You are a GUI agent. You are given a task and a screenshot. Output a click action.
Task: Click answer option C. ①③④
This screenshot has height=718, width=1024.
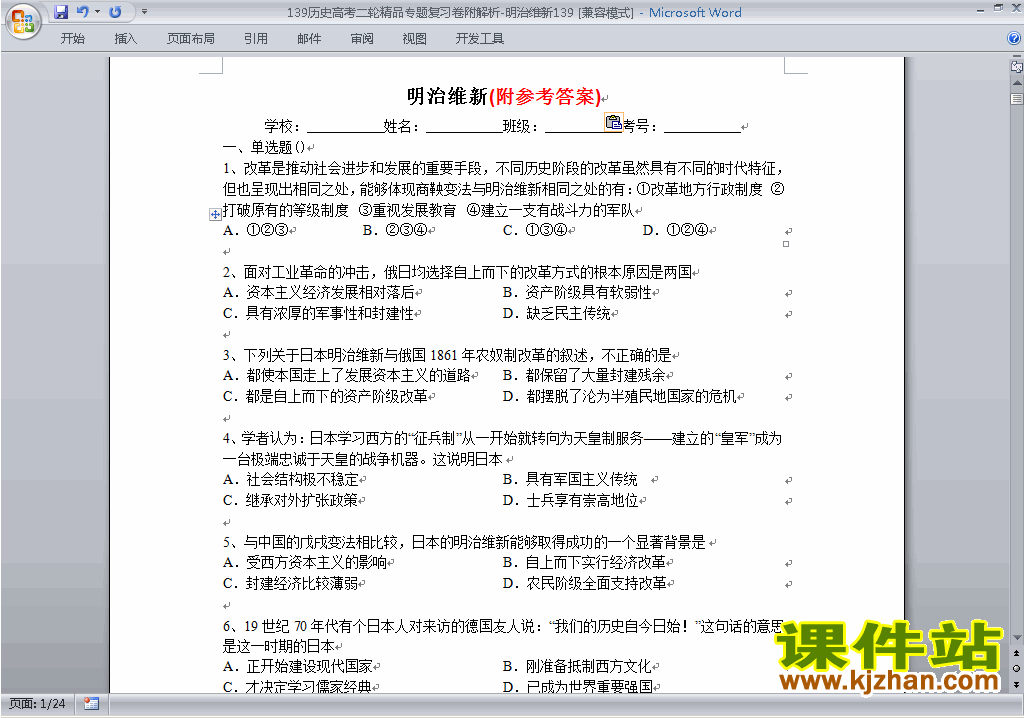[535, 231]
